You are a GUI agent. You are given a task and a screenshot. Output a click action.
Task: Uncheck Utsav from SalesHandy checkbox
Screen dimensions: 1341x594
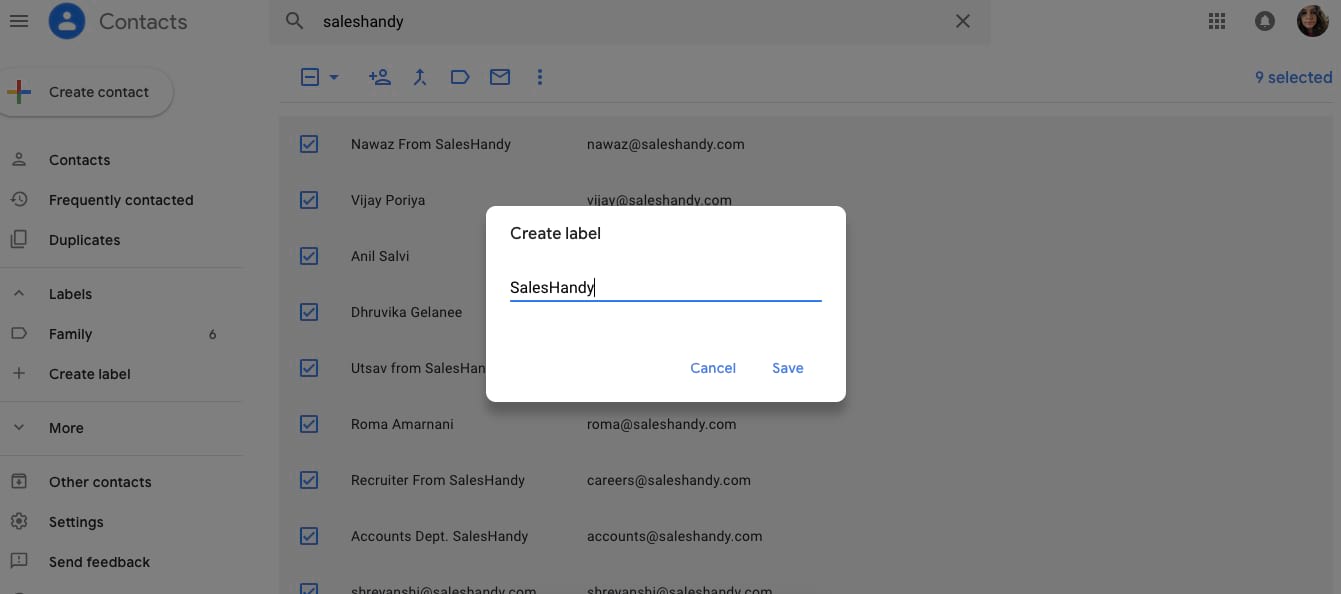point(309,368)
